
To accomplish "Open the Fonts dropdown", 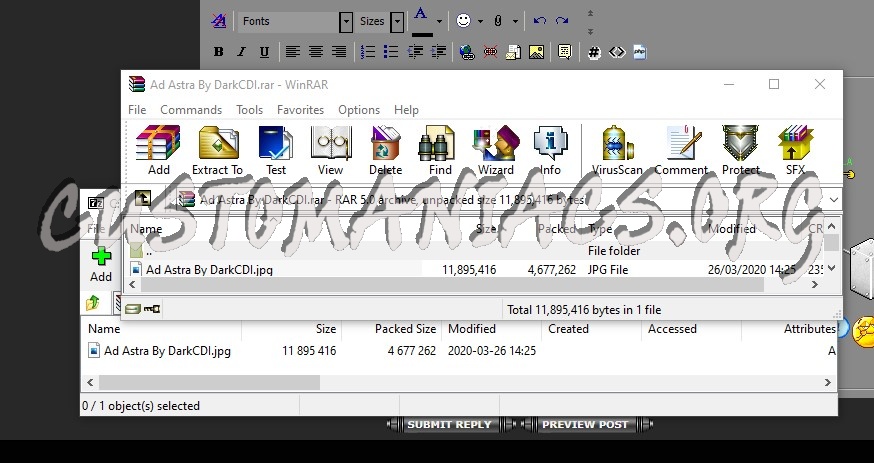I will coord(346,22).
